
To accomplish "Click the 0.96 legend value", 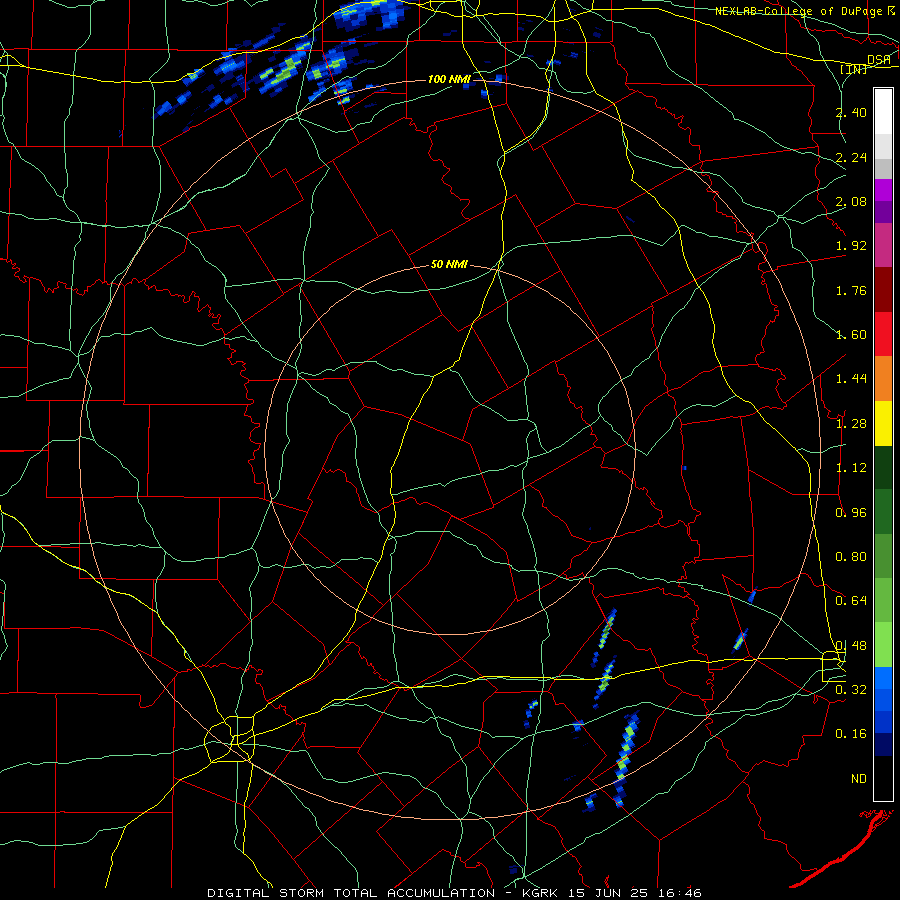I will (x=851, y=513).
